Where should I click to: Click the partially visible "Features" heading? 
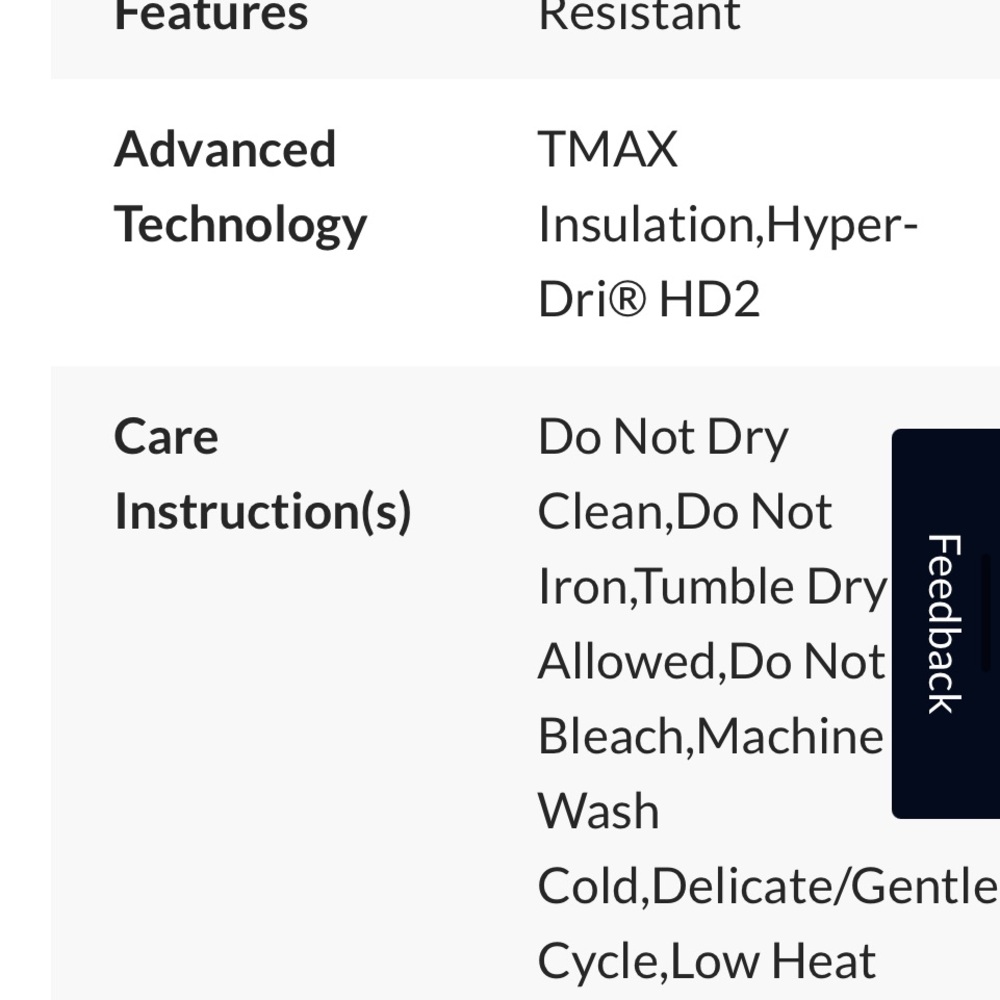(211, 15)
